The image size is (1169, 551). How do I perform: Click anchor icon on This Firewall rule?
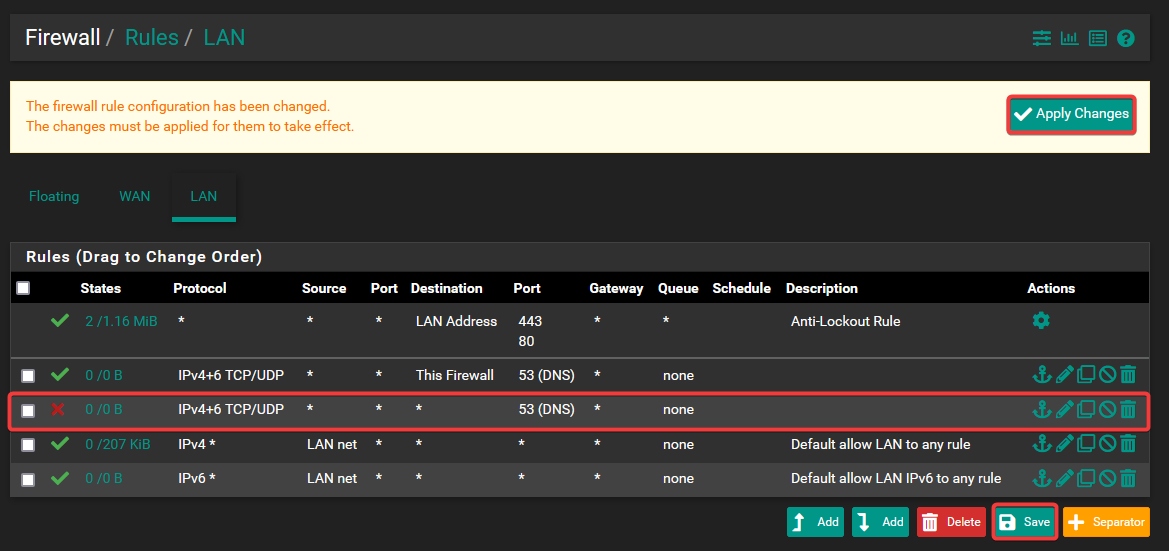click(1042, 375)
